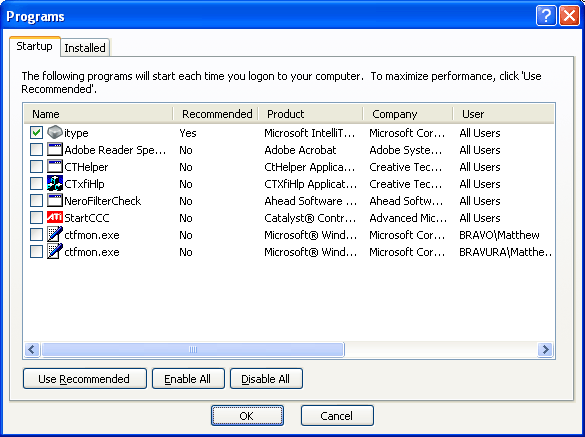Click the 'Catalyst® Contr...' product cell
The width and height of the screenshot is (585, 437).
click(x=310, y=218)
